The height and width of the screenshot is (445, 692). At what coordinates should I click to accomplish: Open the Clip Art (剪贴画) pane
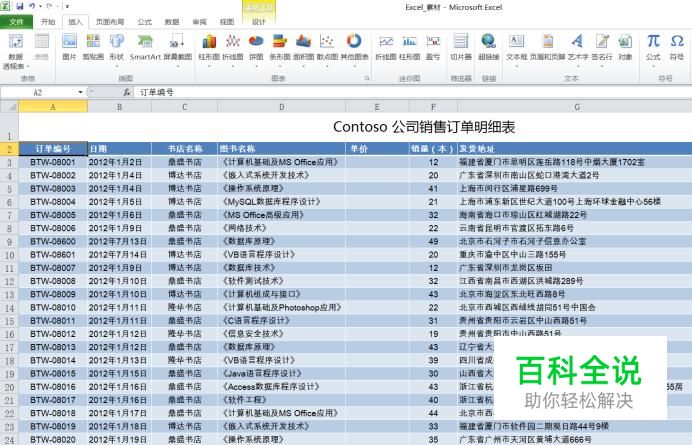[93, 47]
